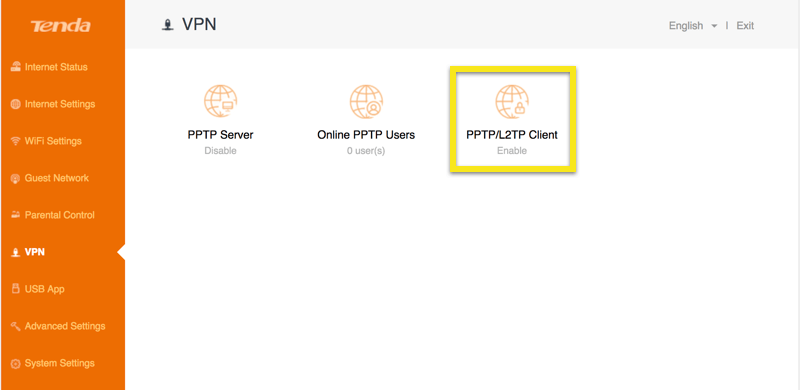Open the PPTP/L2TP Client label
The height and width of the screenshot is (390, 800).
[512, 135]
